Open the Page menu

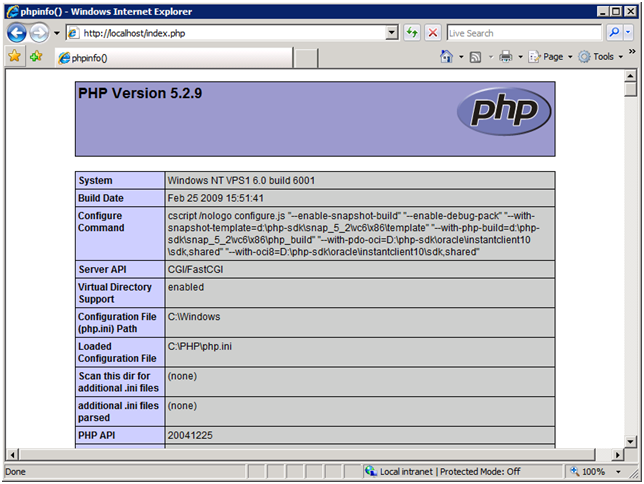pos(550,57)
